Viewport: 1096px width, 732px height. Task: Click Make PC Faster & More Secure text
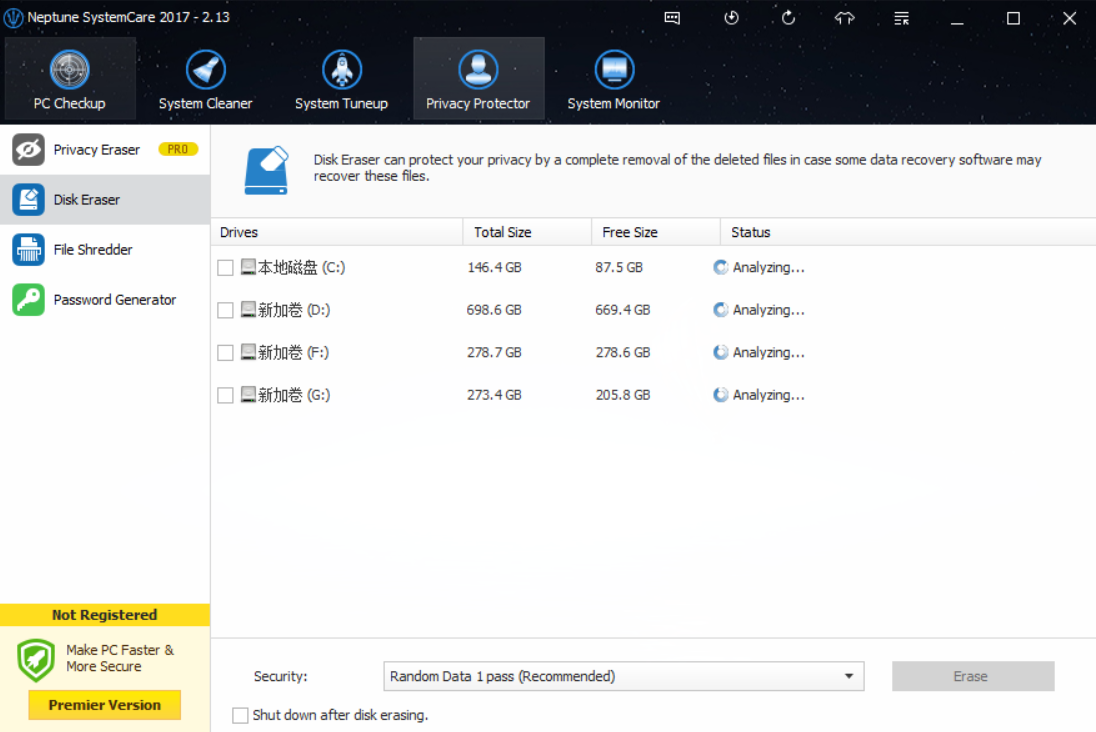(120, 658)
